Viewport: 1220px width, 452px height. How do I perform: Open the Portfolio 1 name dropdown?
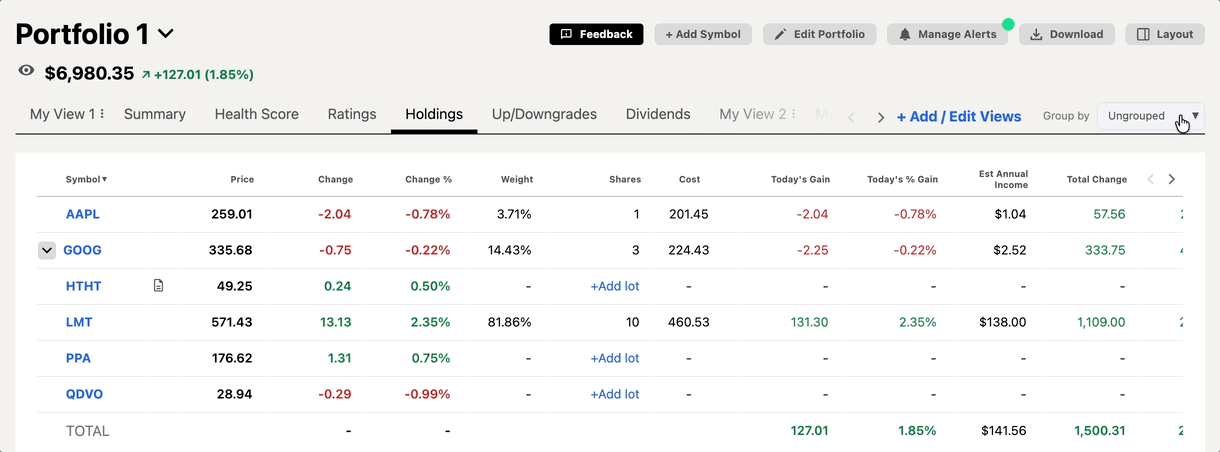tap(166, 34)
